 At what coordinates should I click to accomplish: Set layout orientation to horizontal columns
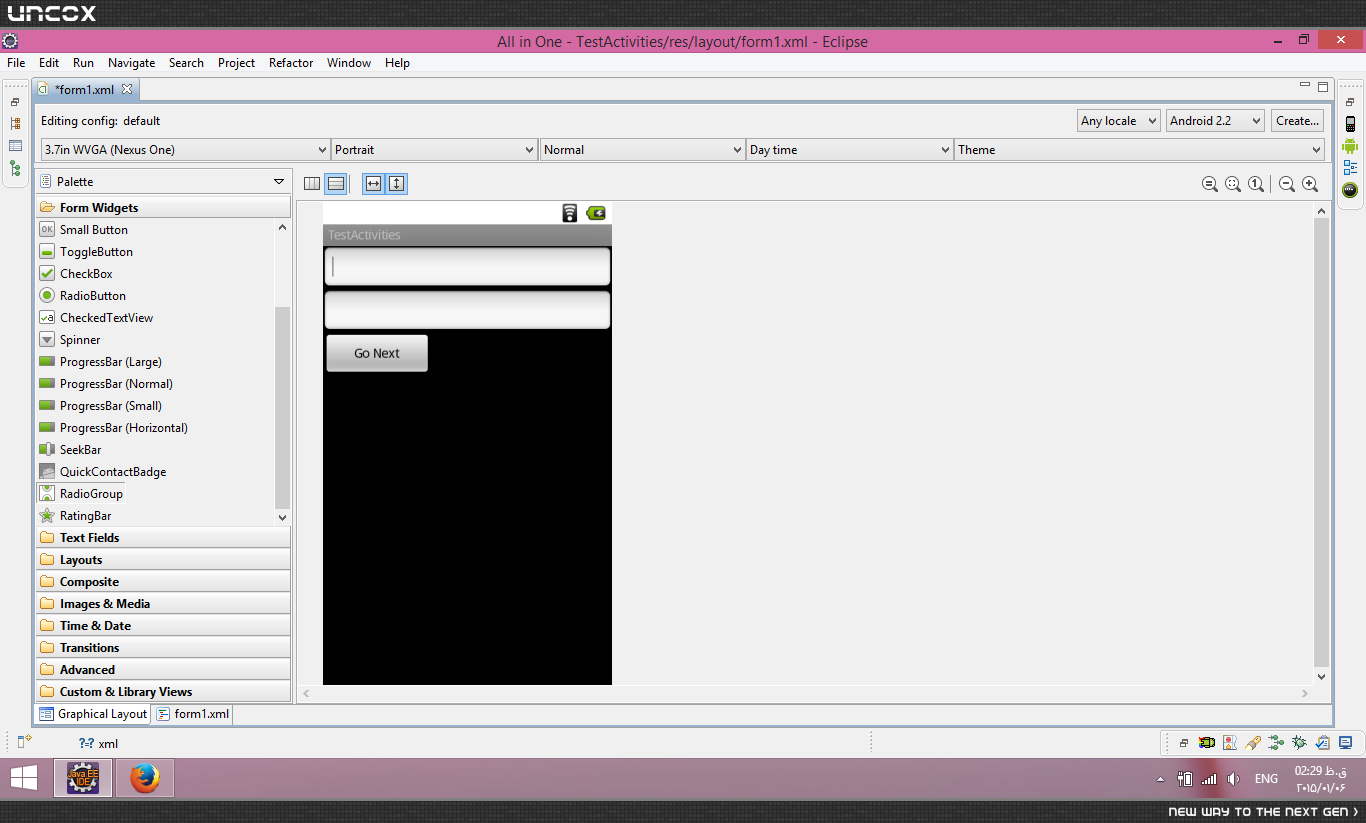(312, 184)
